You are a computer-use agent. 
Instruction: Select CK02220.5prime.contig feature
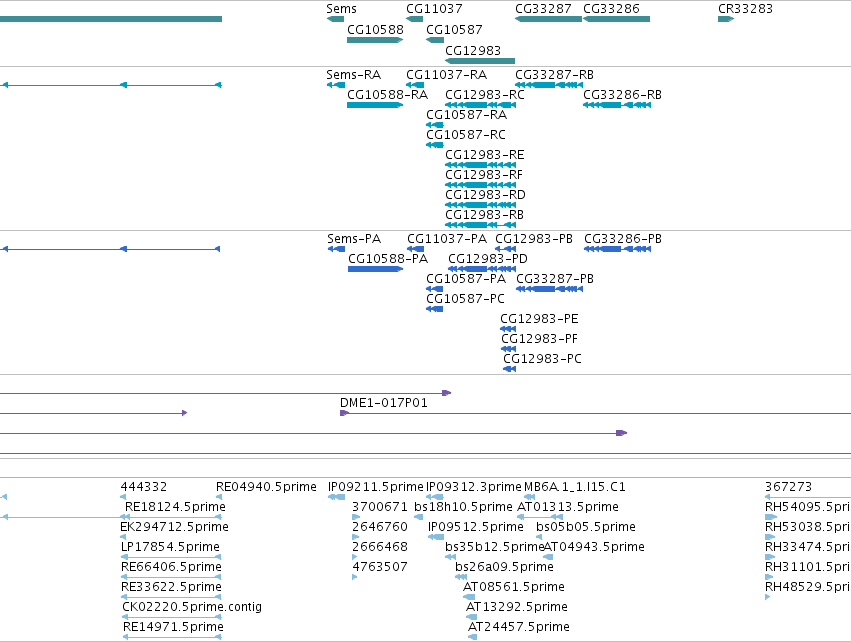[171, 617]
